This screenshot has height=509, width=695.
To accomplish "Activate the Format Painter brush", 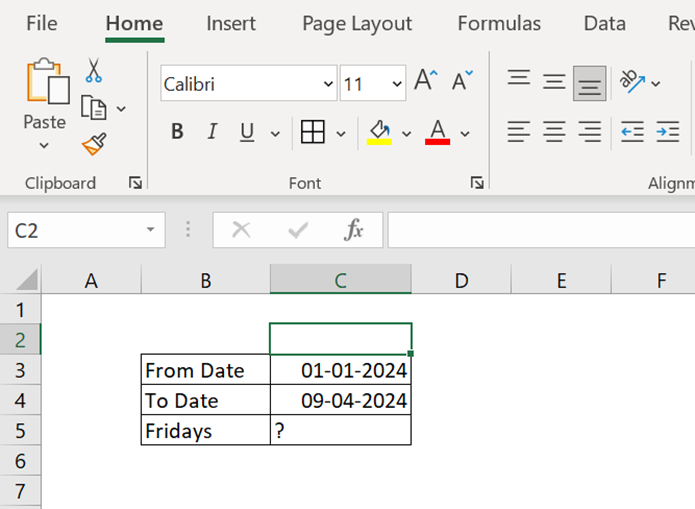I will point(94,144).
